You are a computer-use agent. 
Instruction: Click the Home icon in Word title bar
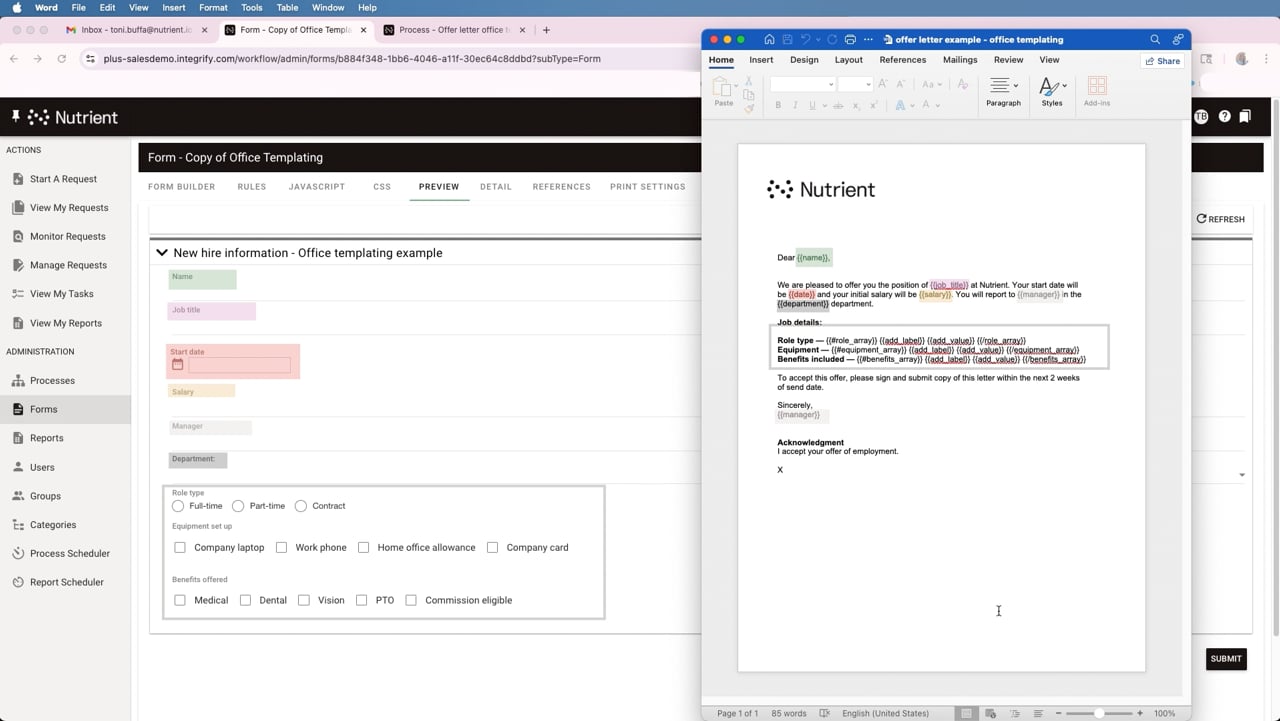(x=769, y=40)
